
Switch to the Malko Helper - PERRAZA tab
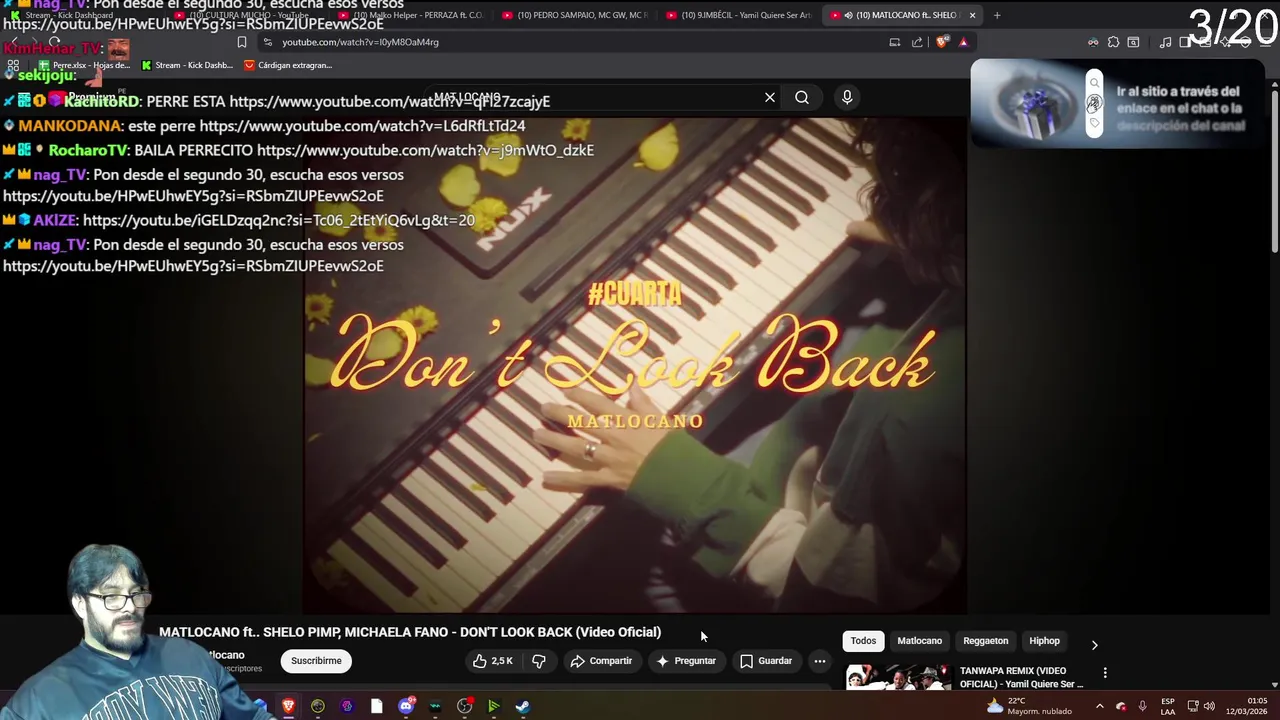[410, 15]
